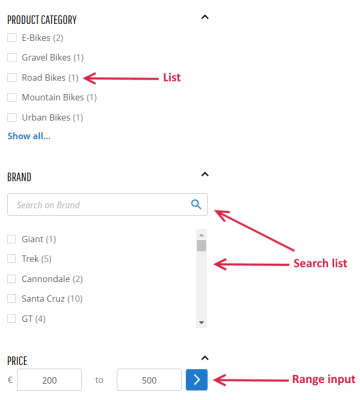The image size is (360, 400).
Task: Collapse the Product Category section
Action: coord(205,17)
